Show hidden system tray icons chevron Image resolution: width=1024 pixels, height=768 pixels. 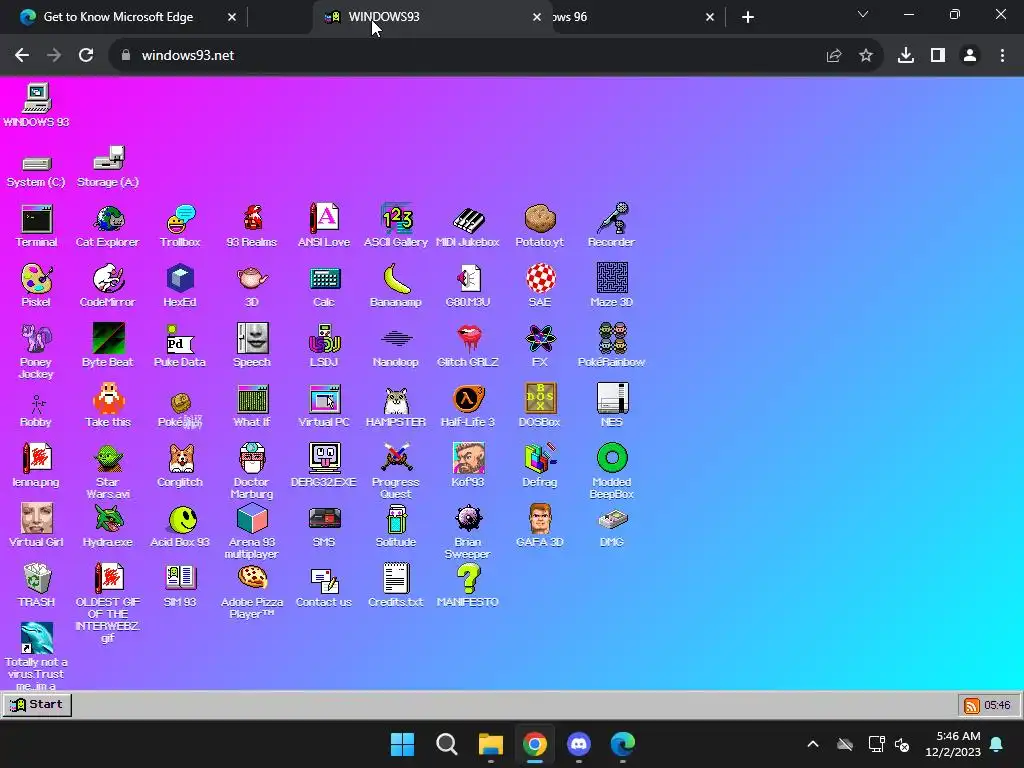[x=813, y=744]
